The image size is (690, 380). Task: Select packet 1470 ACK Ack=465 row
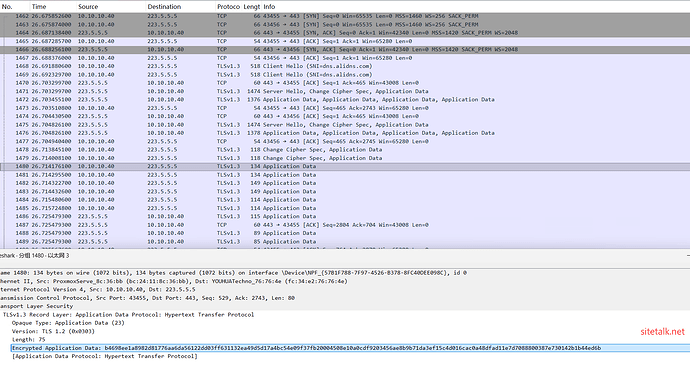point(345,83)
